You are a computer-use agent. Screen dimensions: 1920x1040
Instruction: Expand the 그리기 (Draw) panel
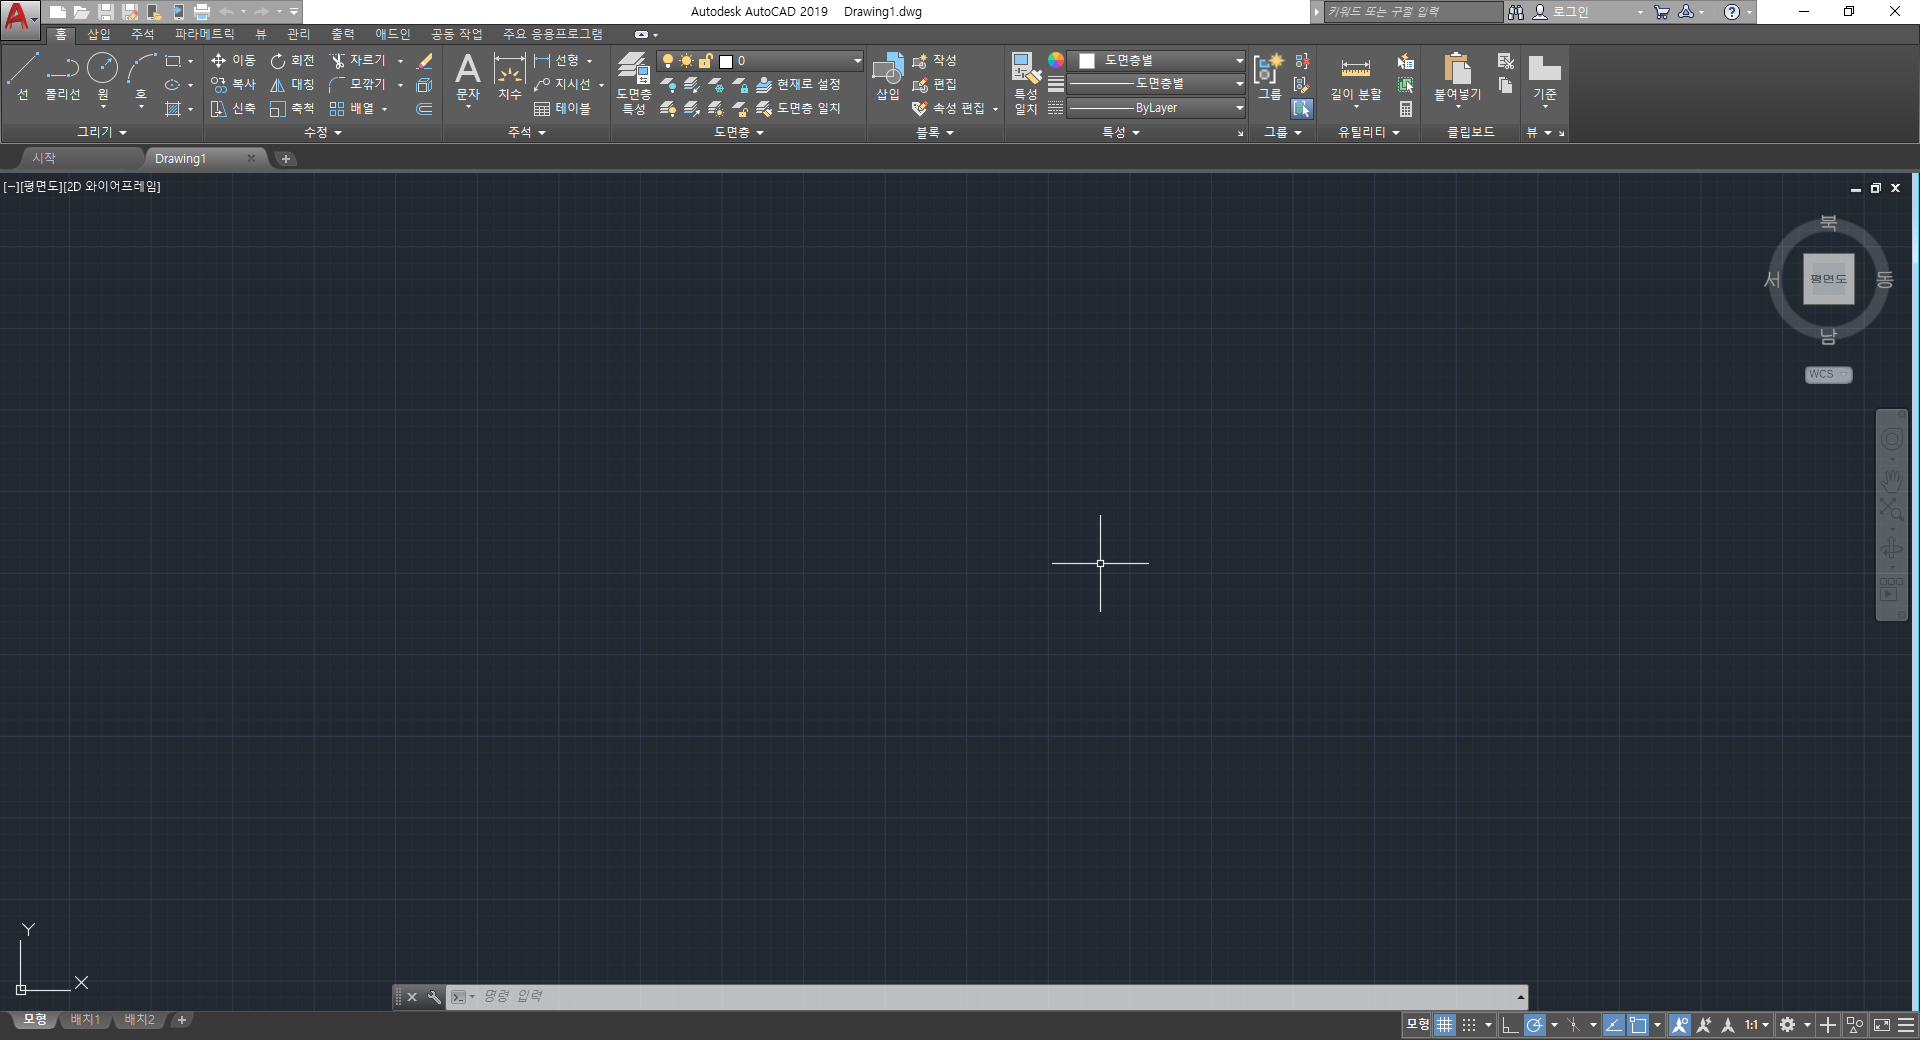pos(102,132)
